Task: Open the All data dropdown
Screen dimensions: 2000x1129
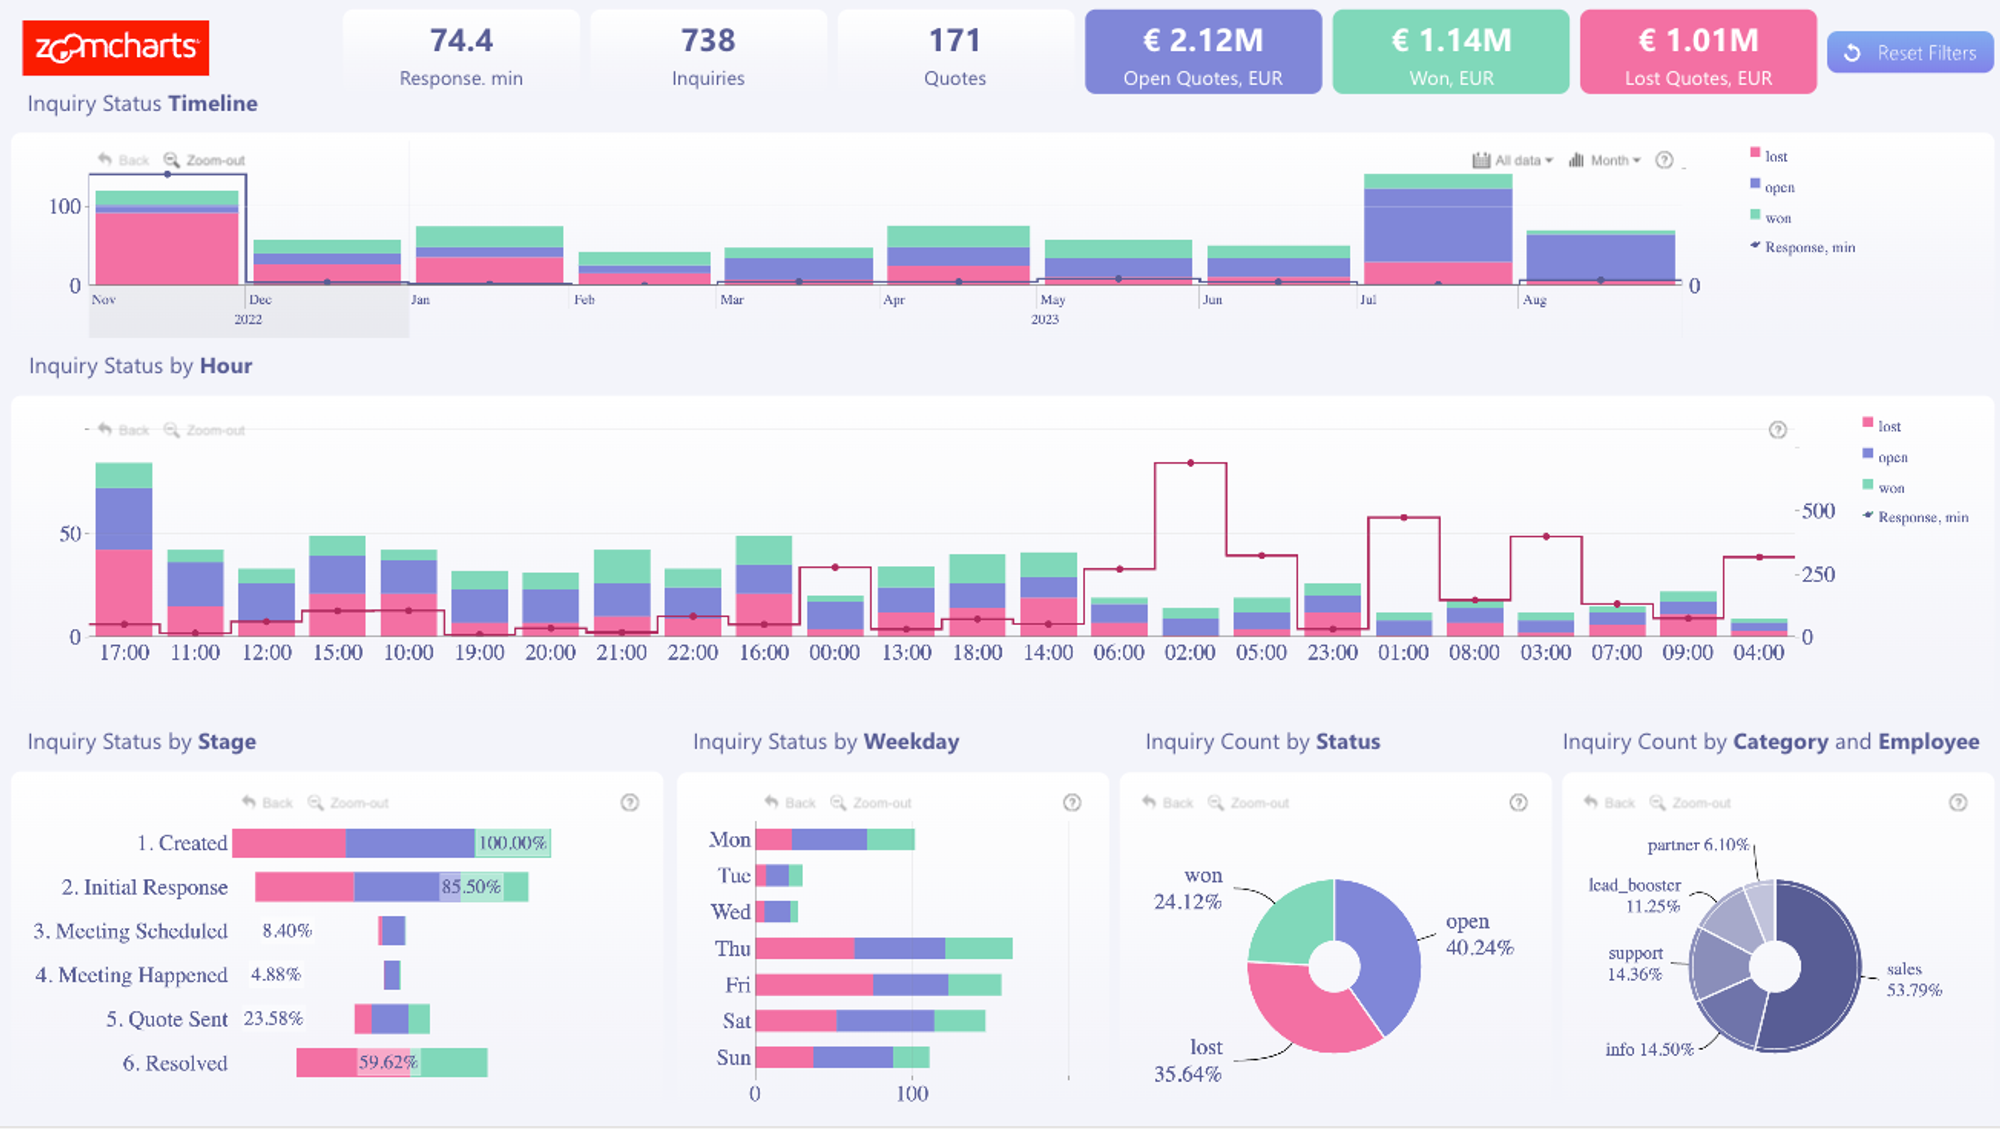Action: pyautogui.click(x=1518, y=159)
